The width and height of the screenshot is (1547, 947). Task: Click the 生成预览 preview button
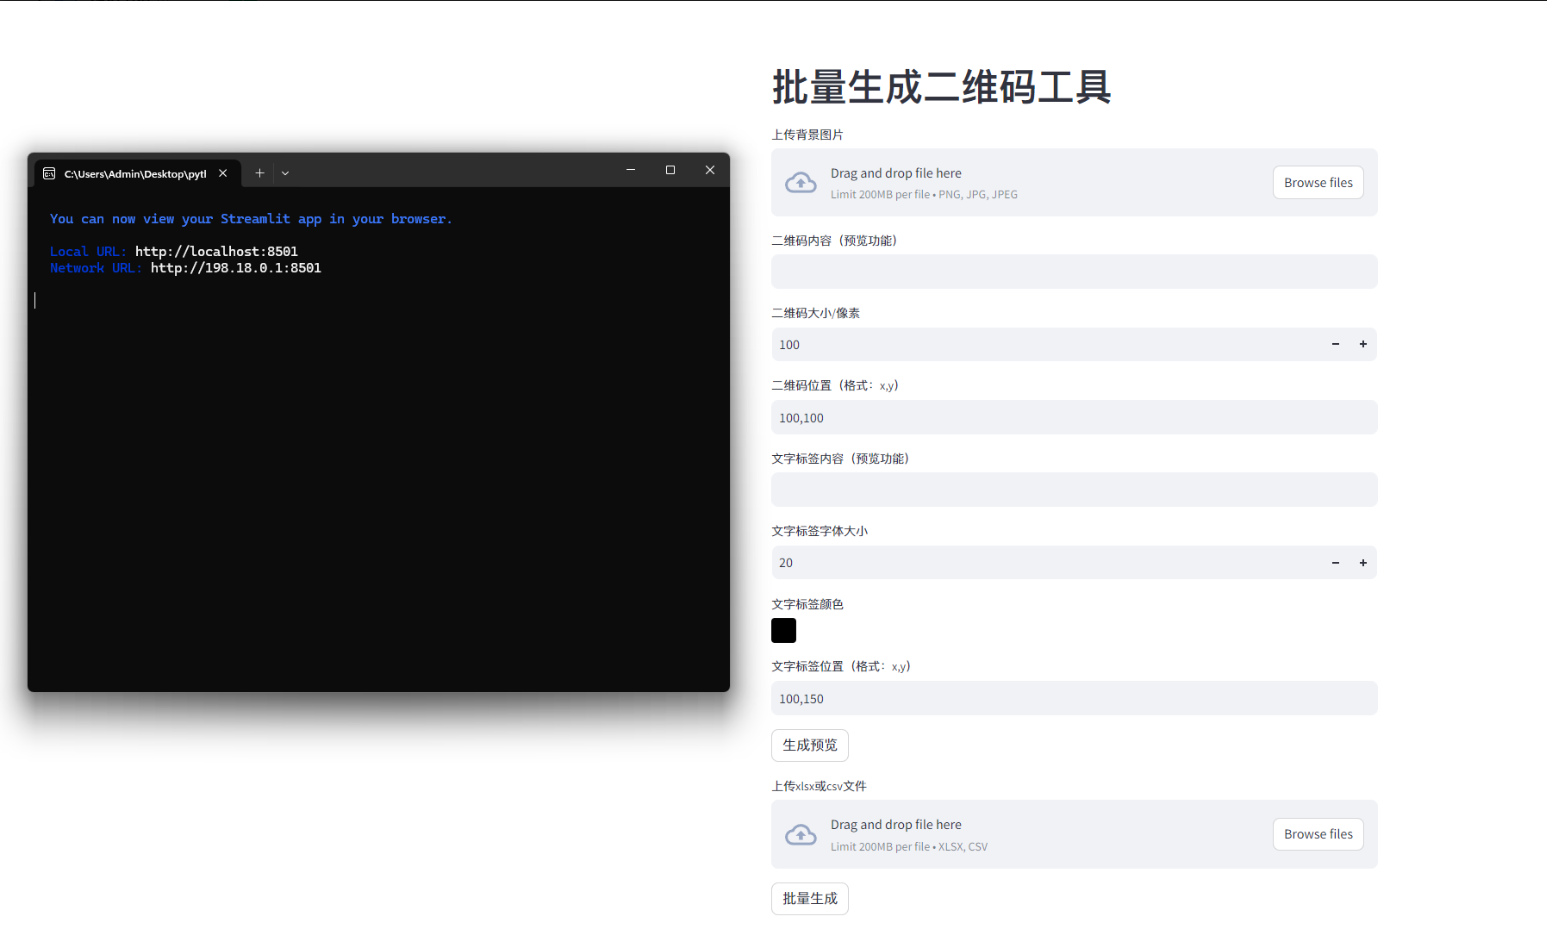809,745
